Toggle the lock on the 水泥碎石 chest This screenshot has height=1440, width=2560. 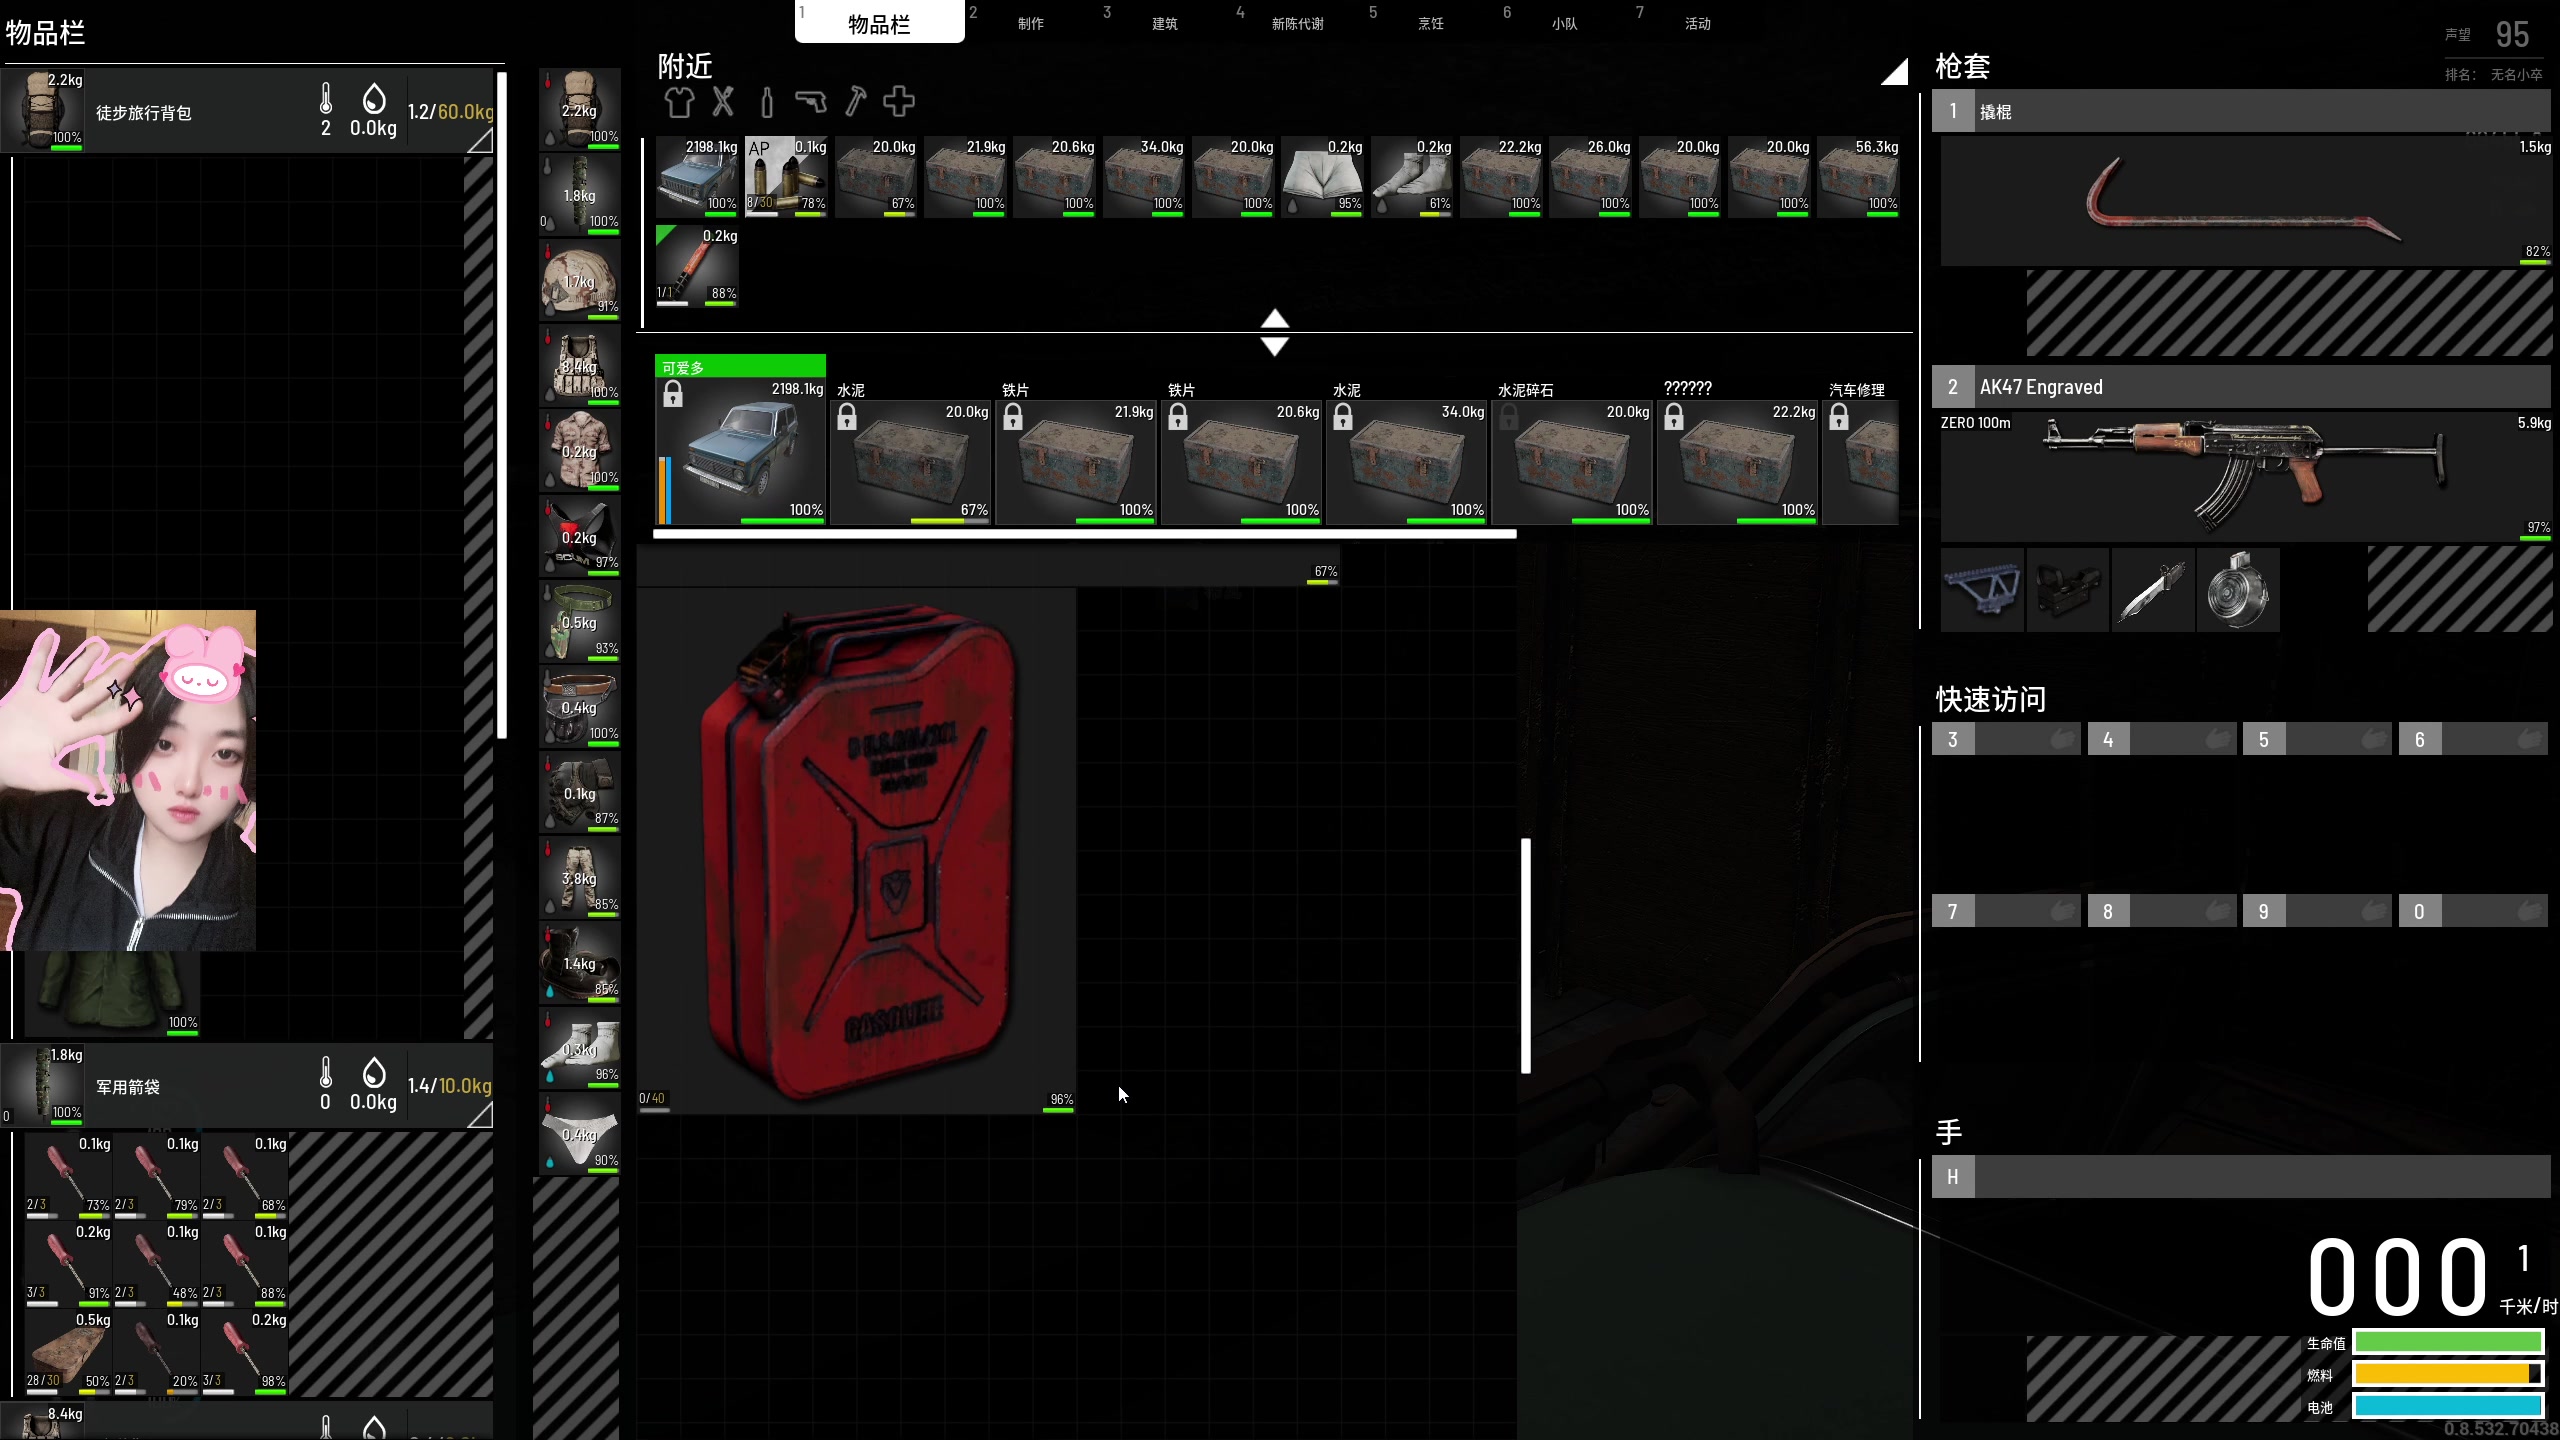[x=1509, y=417]
